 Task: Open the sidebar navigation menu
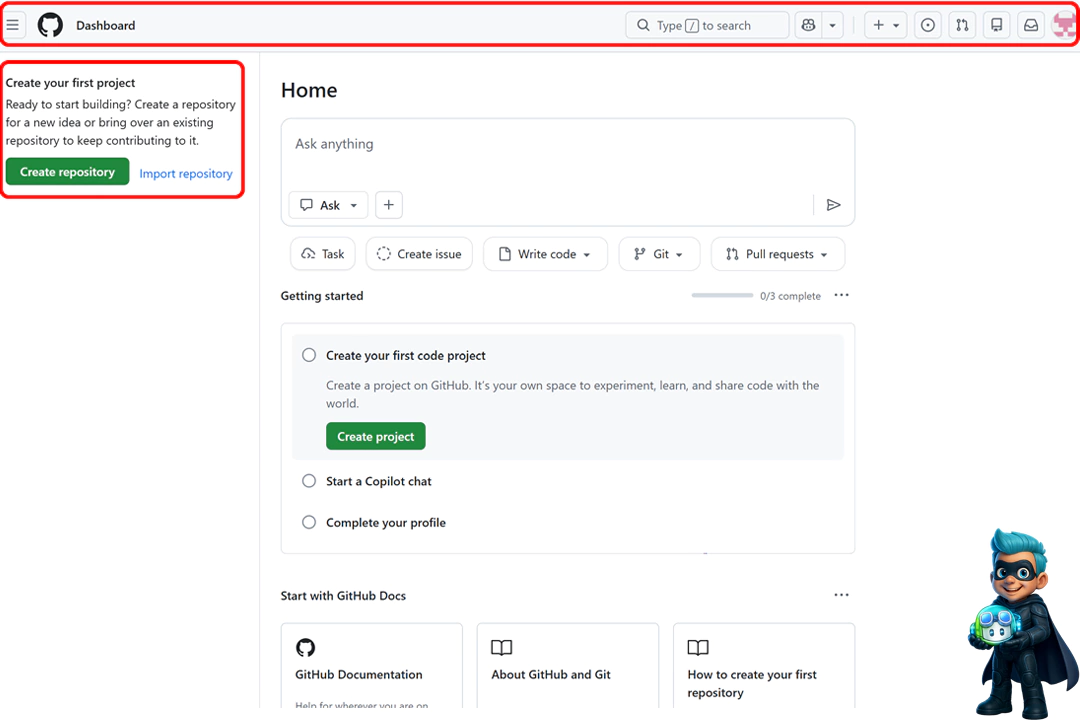[x=14, y=24]
